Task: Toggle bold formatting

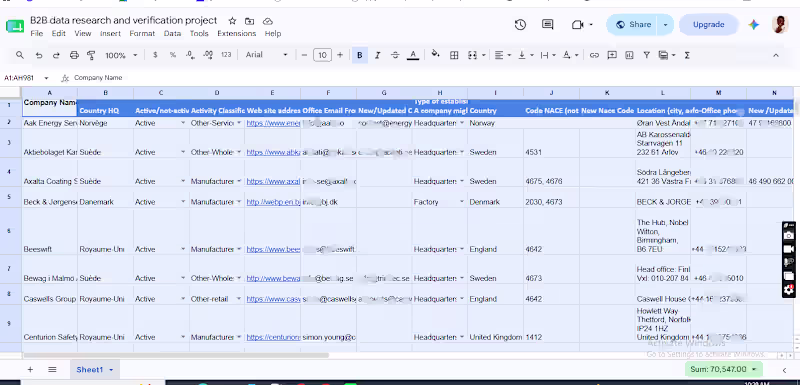Action: tap(359, 55)
